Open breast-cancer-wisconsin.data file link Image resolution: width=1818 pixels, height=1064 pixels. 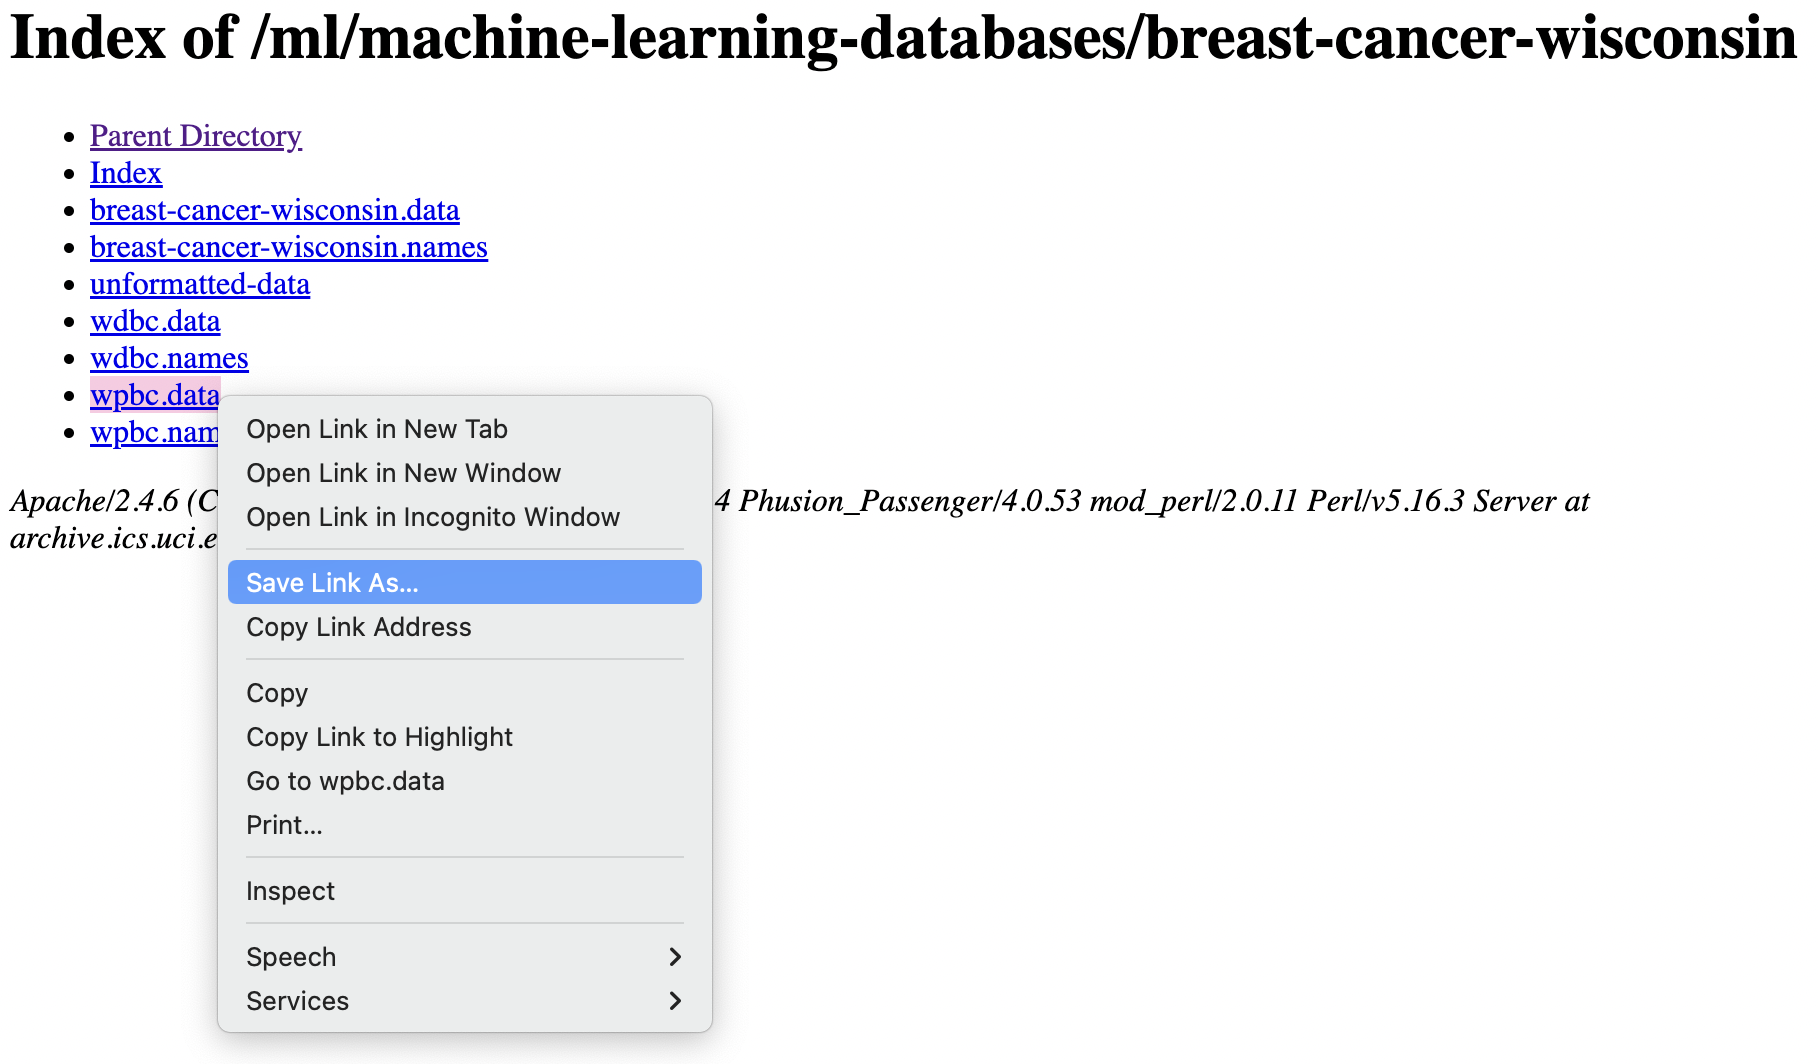point(275,210)
